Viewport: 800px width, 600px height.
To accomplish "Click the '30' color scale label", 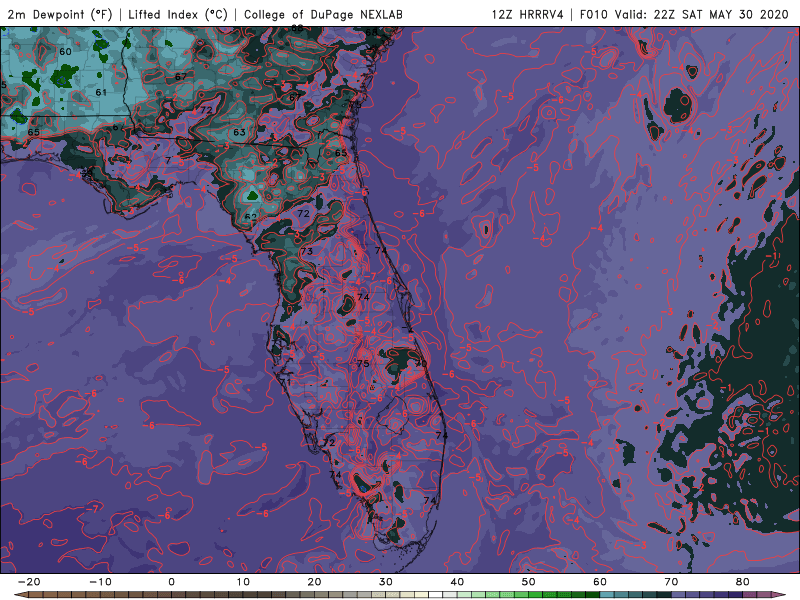I will (x=386, y=582).
